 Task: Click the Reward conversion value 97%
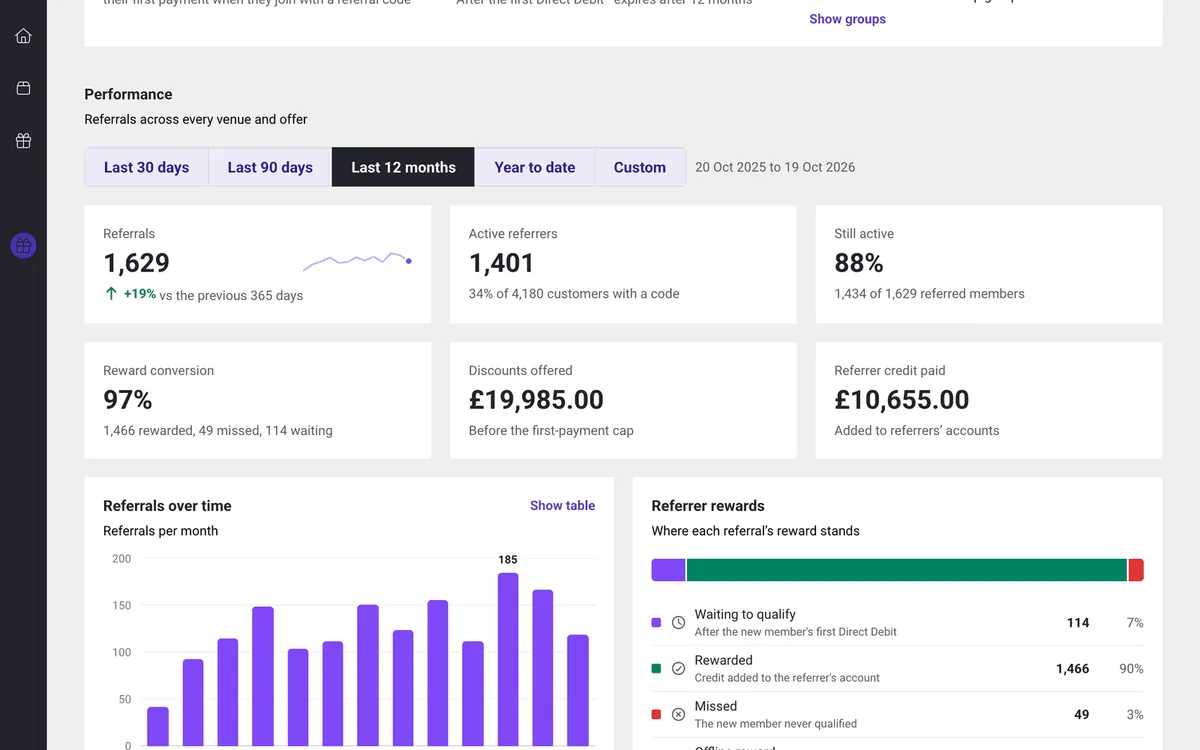128,400
